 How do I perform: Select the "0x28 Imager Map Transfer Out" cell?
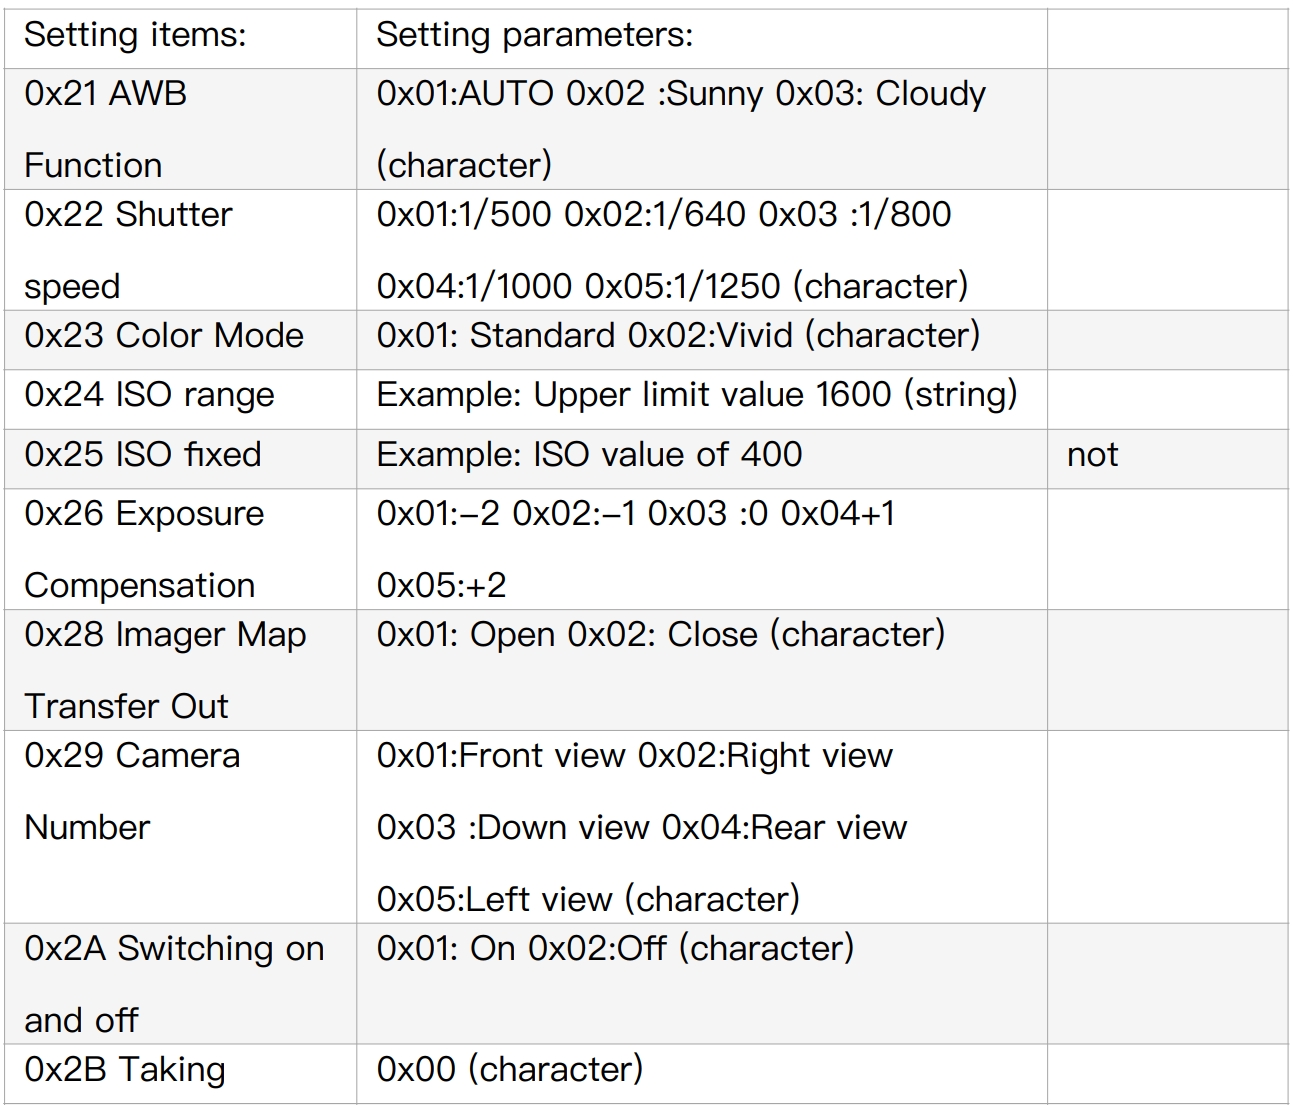(165, 670)
